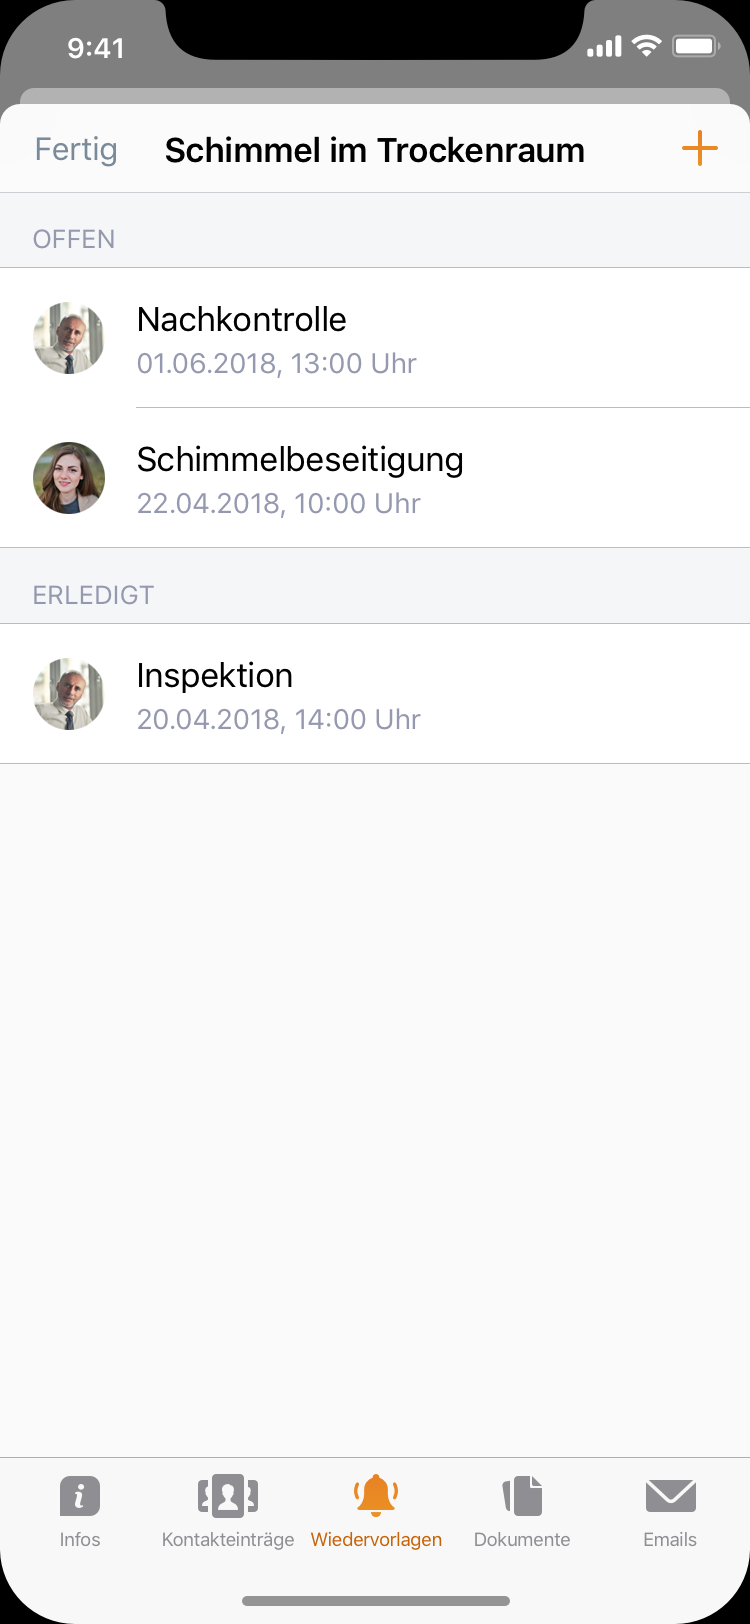750x1624 pixels.
Task: Open the Inspektion completed reminder
Action: pos(375,694)
